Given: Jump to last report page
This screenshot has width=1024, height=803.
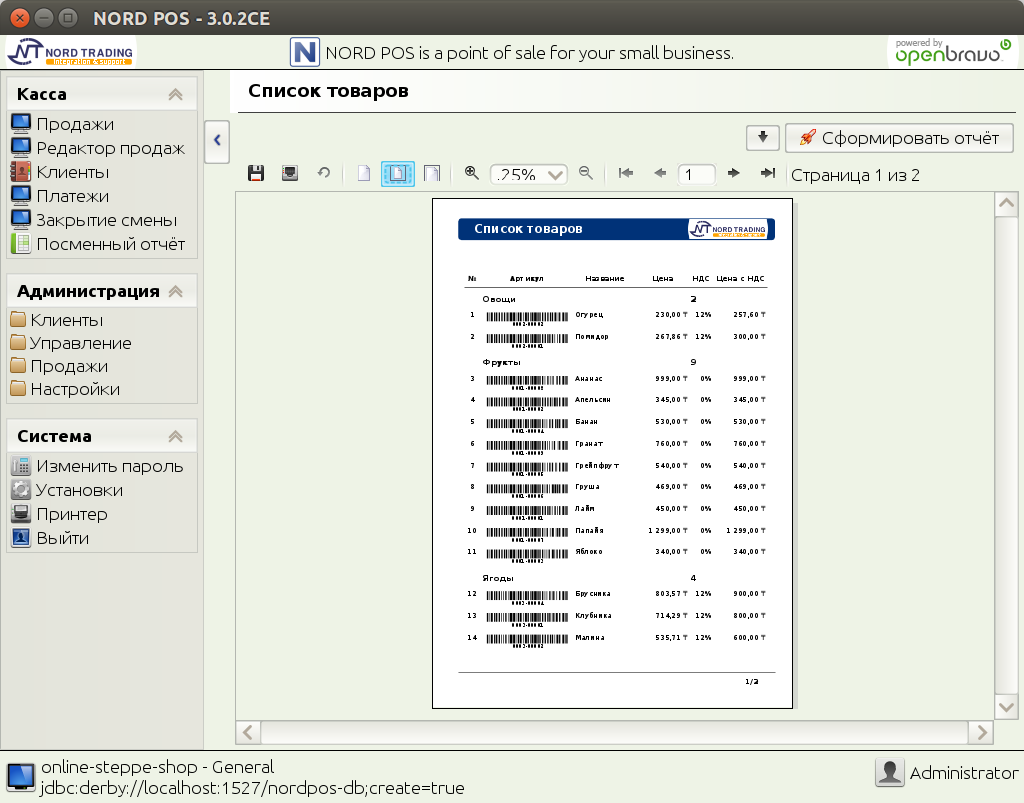Looking at the screenshot, I should point(767,174).
